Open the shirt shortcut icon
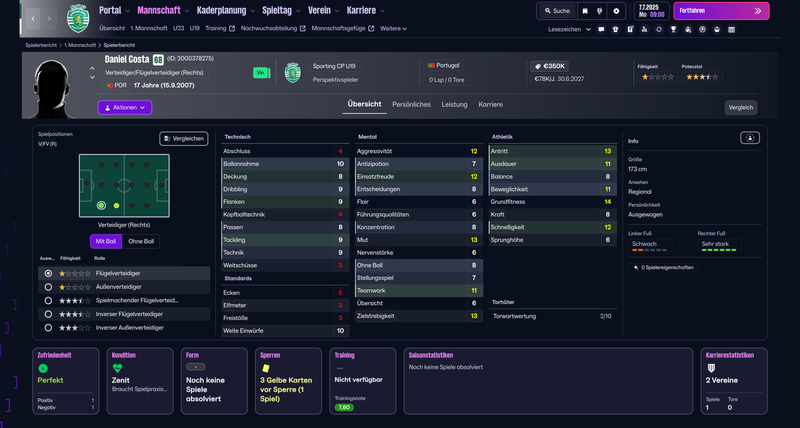Image resolution: width=800 pixels, height=428 pixels. coord(615,30)
